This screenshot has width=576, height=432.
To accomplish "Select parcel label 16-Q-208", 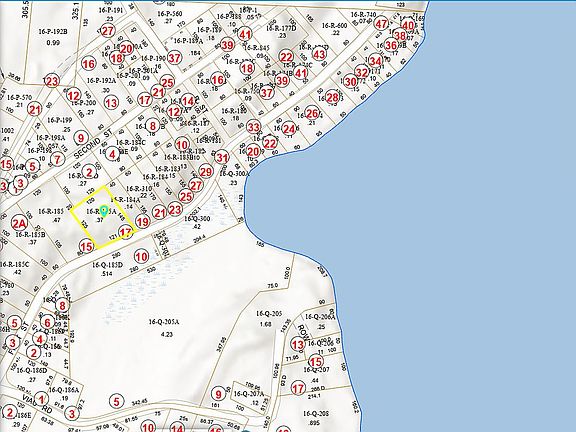I will 316,414.
